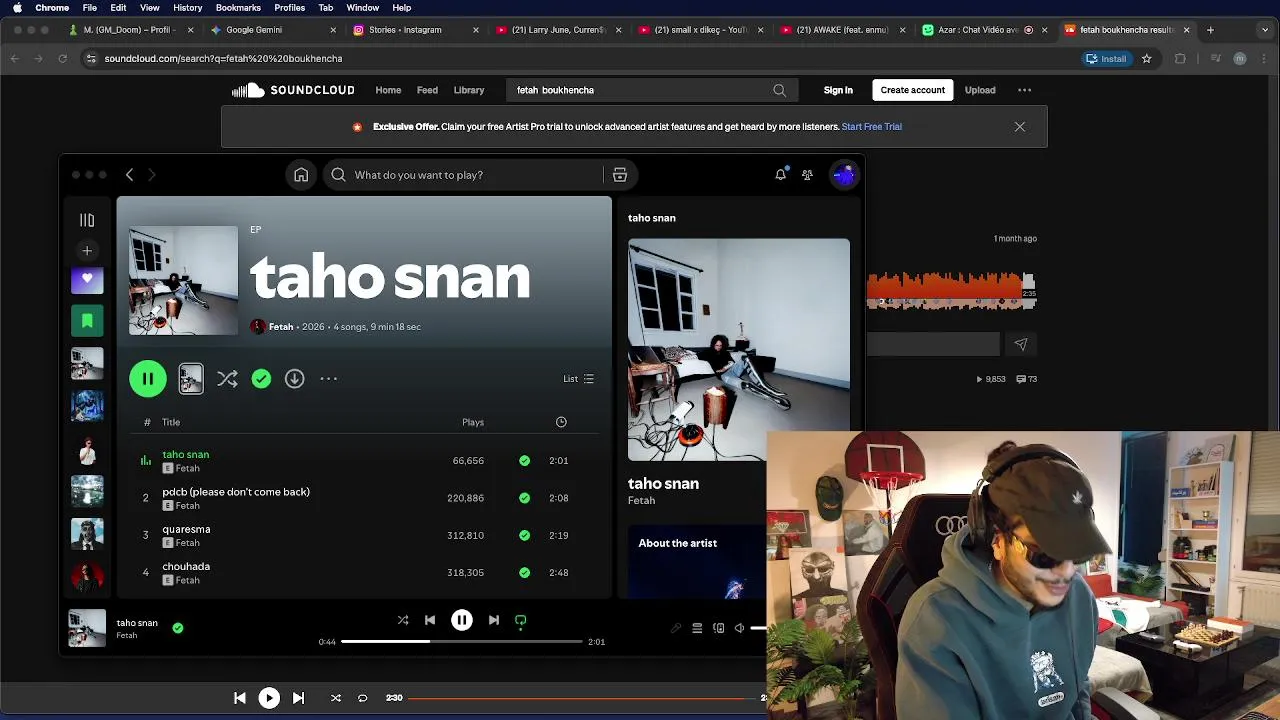Seek in SoundCloud orange waveform
Screen dimensions: 1280x720
tap(950, 290)
